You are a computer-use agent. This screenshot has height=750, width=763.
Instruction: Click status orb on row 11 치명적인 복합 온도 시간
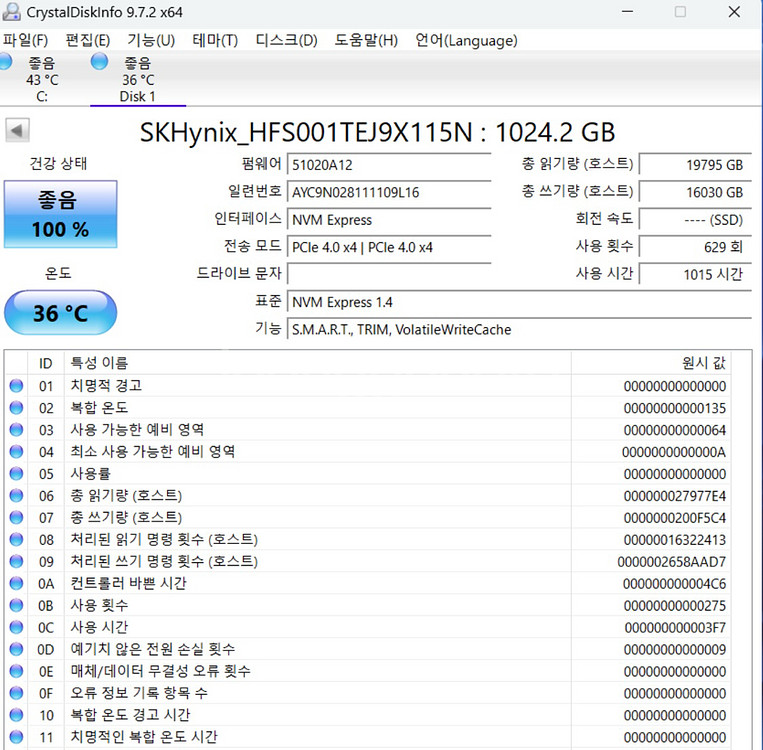click(16, 737)
